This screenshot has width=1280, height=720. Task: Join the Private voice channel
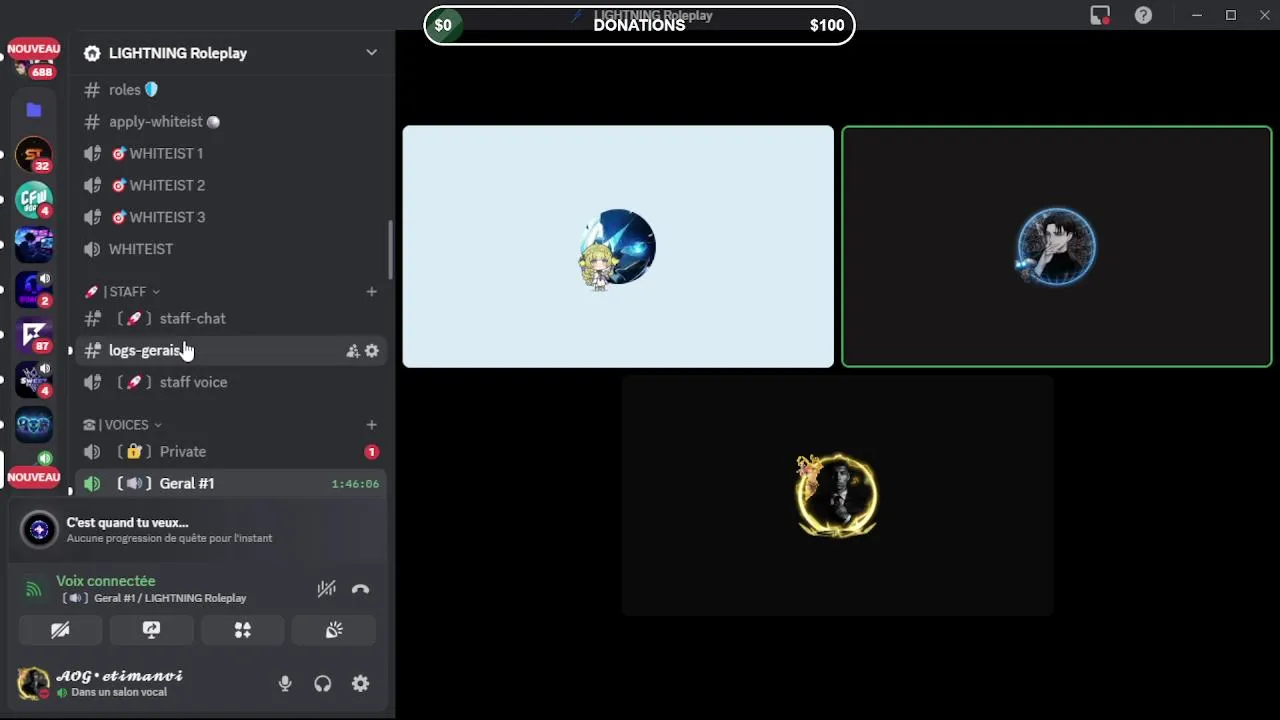(231, 452)
